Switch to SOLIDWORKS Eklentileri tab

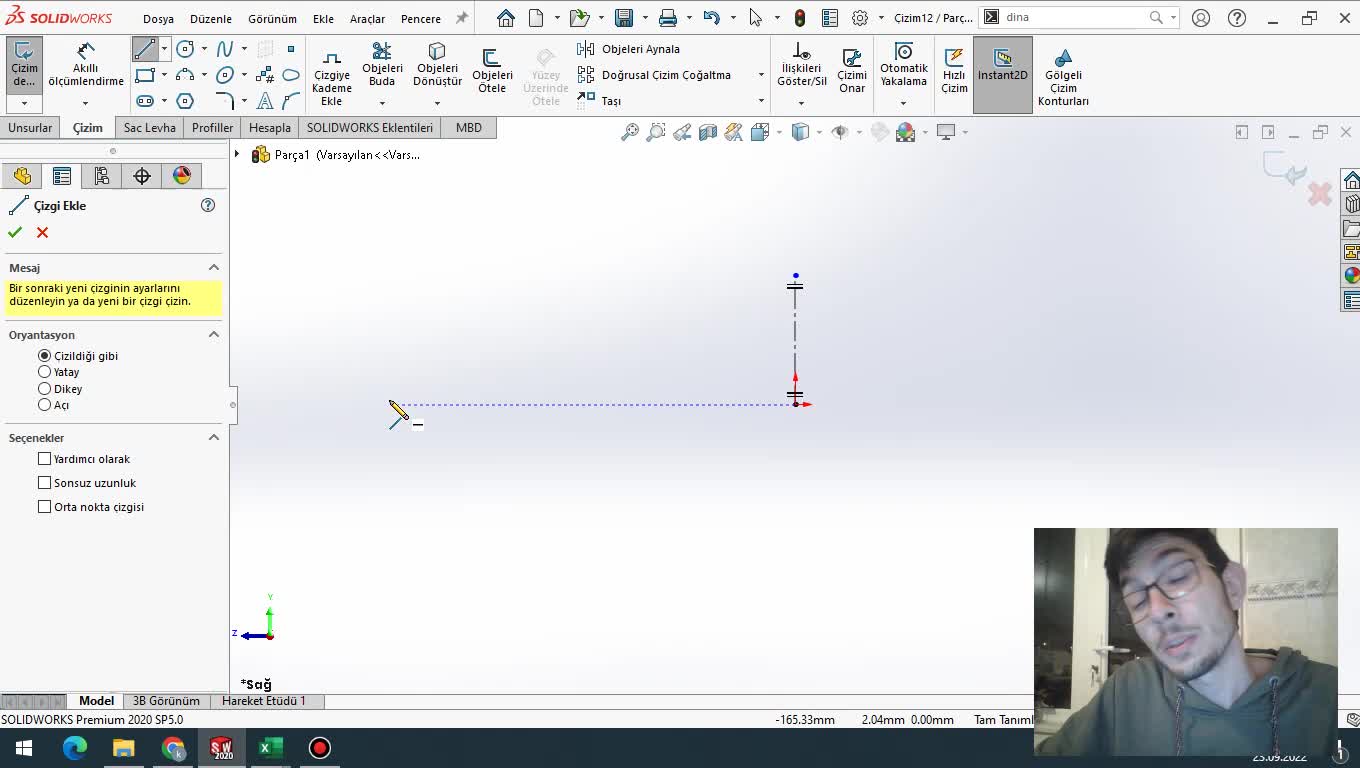click(370, 128)
